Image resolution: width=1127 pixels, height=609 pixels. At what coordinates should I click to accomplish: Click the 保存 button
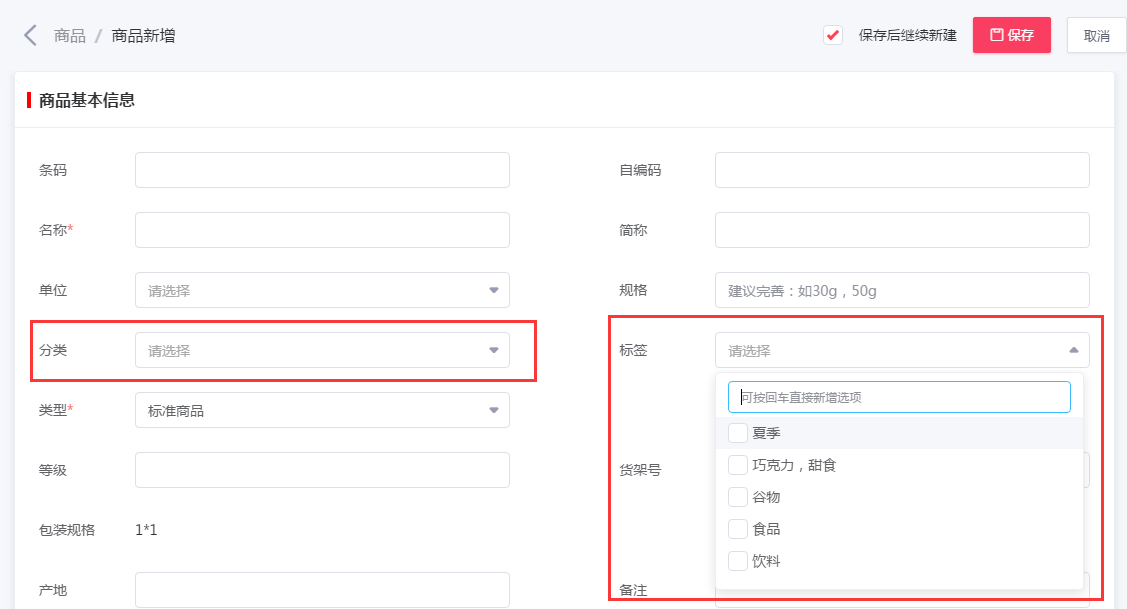(1011, 35)
